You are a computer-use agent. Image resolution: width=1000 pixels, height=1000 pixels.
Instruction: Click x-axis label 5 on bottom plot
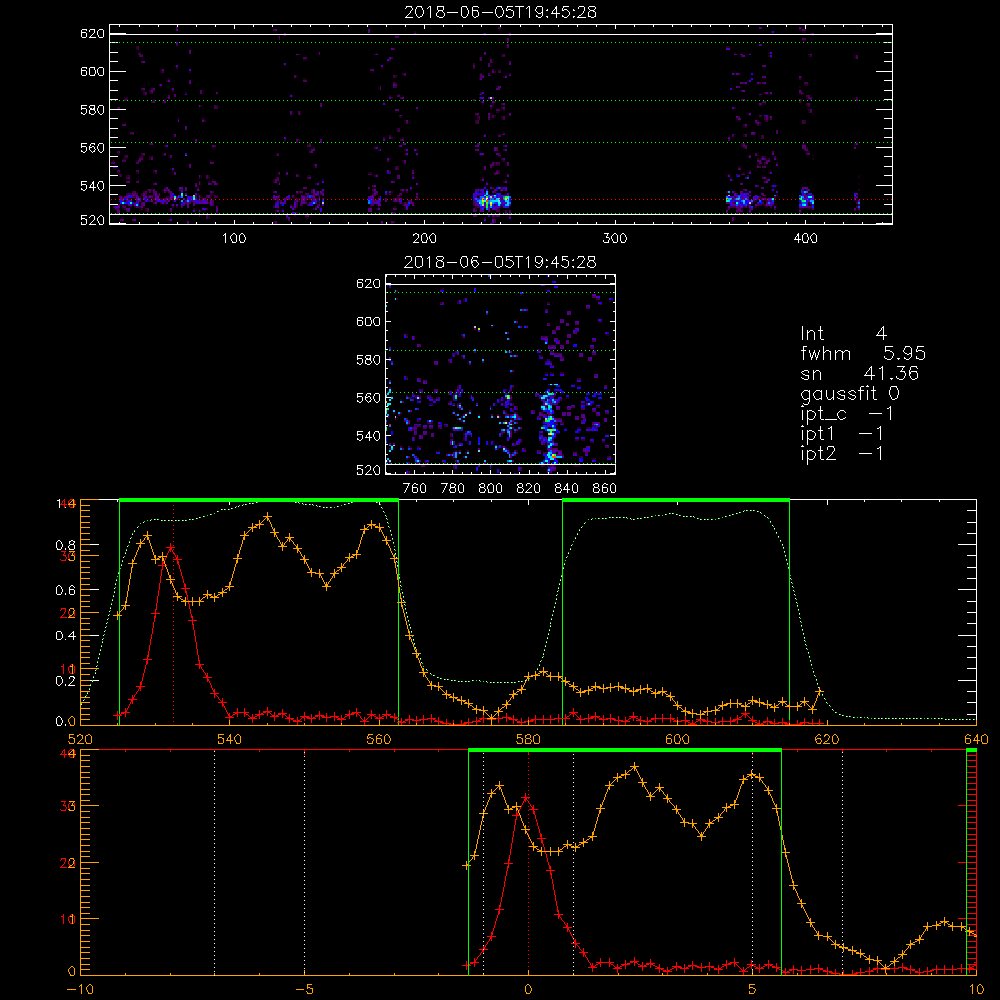point(753,990)
